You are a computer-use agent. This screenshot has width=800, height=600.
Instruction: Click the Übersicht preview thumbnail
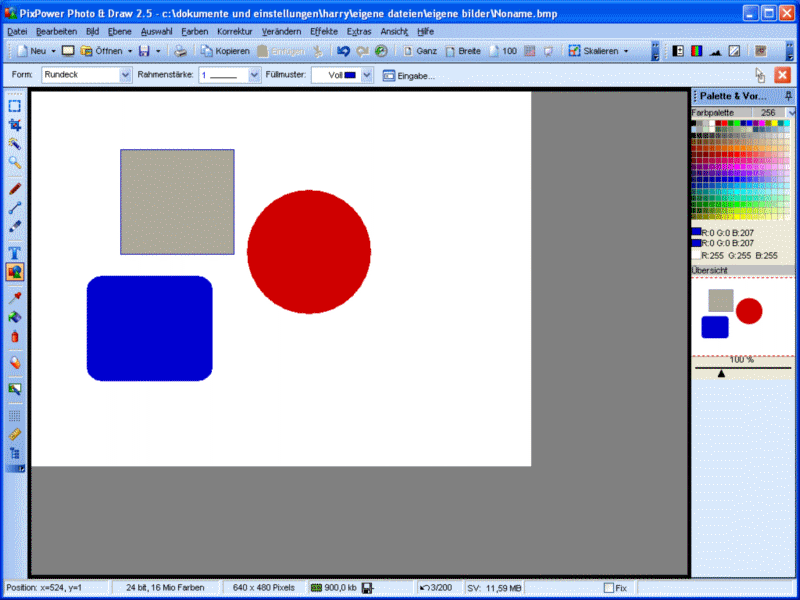(743, 316)
